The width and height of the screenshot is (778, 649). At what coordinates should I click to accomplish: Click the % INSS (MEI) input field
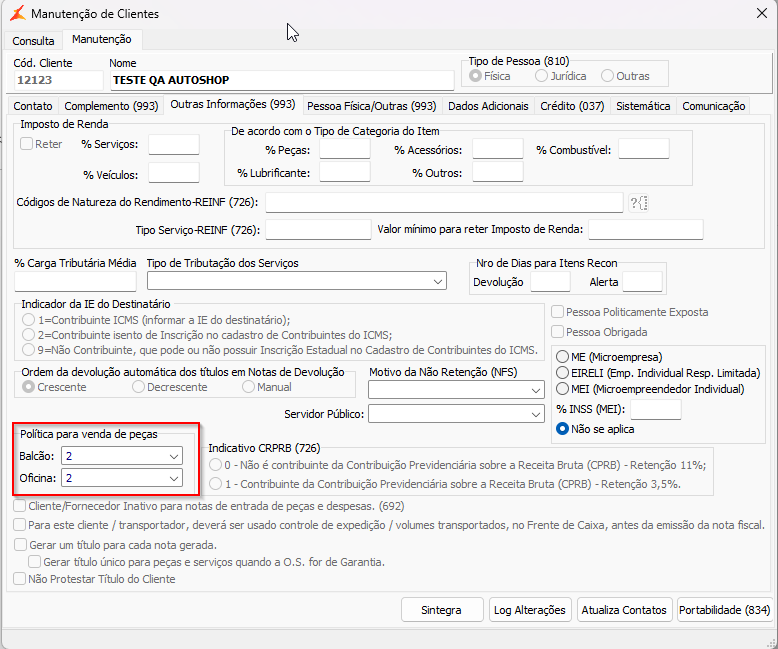pyautogui.click(x=655, y=409)
